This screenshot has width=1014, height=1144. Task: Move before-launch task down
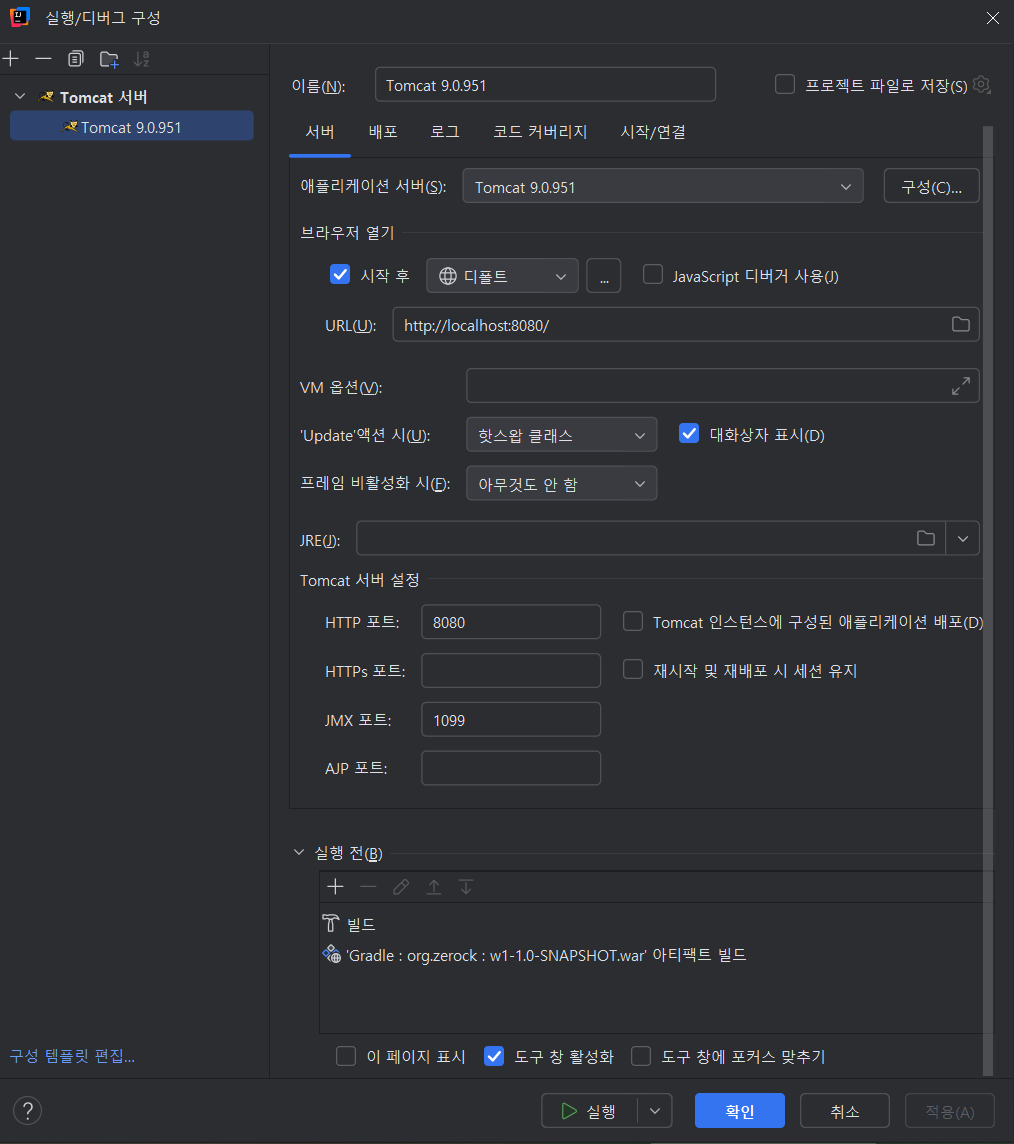[x=465, y=886]
